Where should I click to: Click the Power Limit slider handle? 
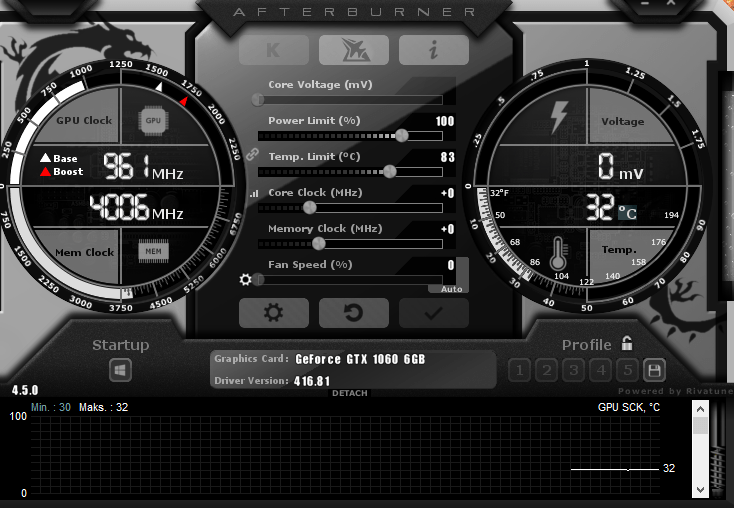click(x=402, y=136)
